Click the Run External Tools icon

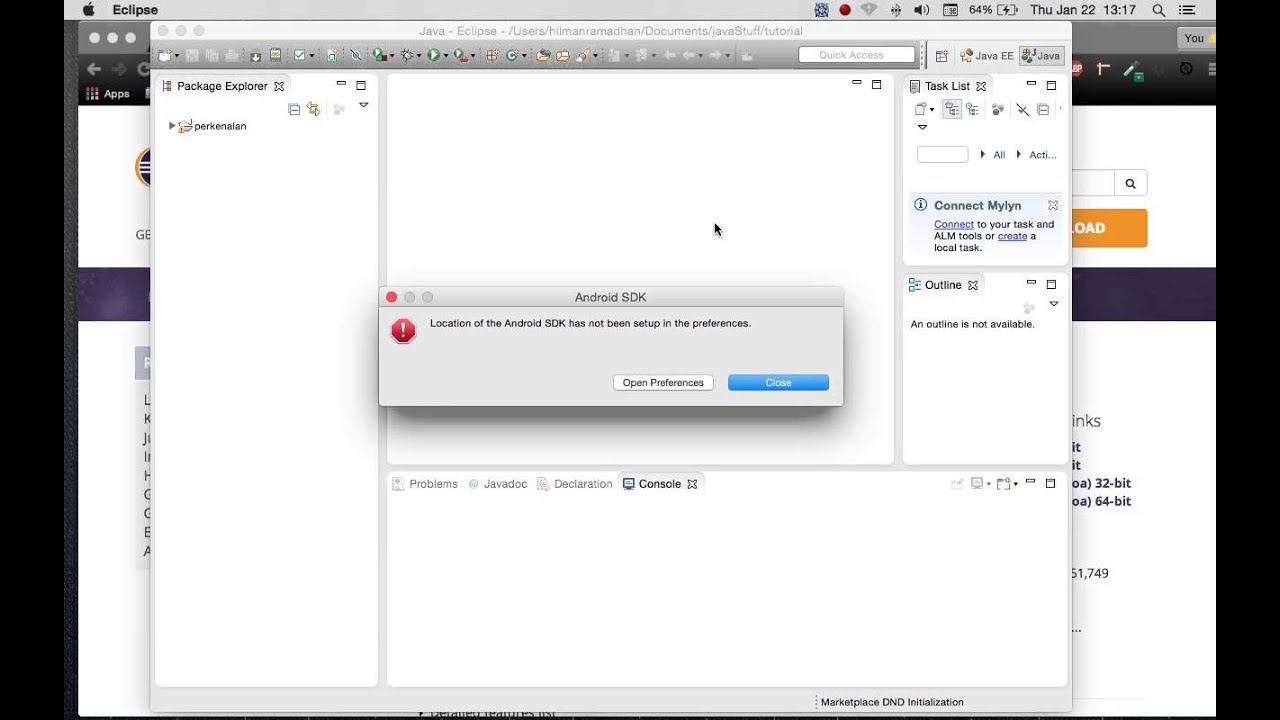(460, 56)
